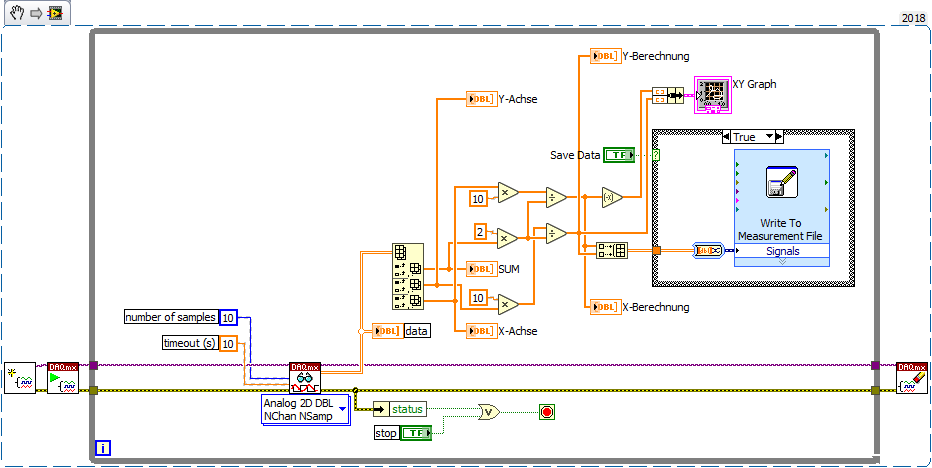Viewport: 932px width, 468px height.
Task: Click the status unbundle element
Action: (408, 409)
